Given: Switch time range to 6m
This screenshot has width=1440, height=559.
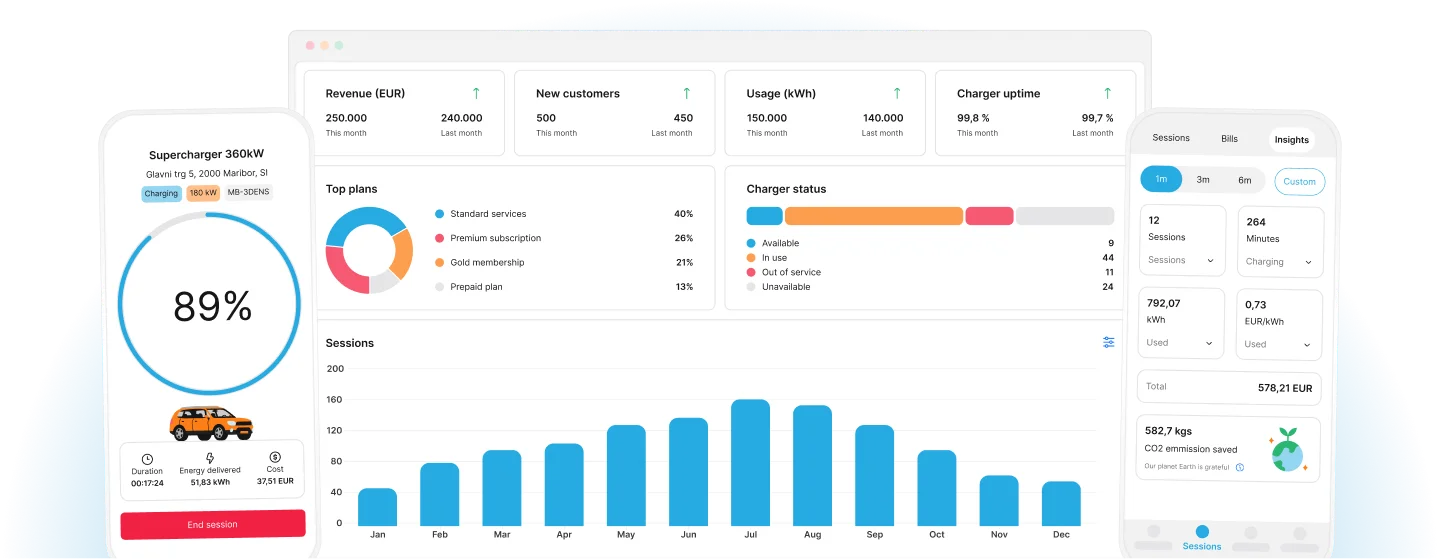Looking at the screenshot, I should (1245, 180).
